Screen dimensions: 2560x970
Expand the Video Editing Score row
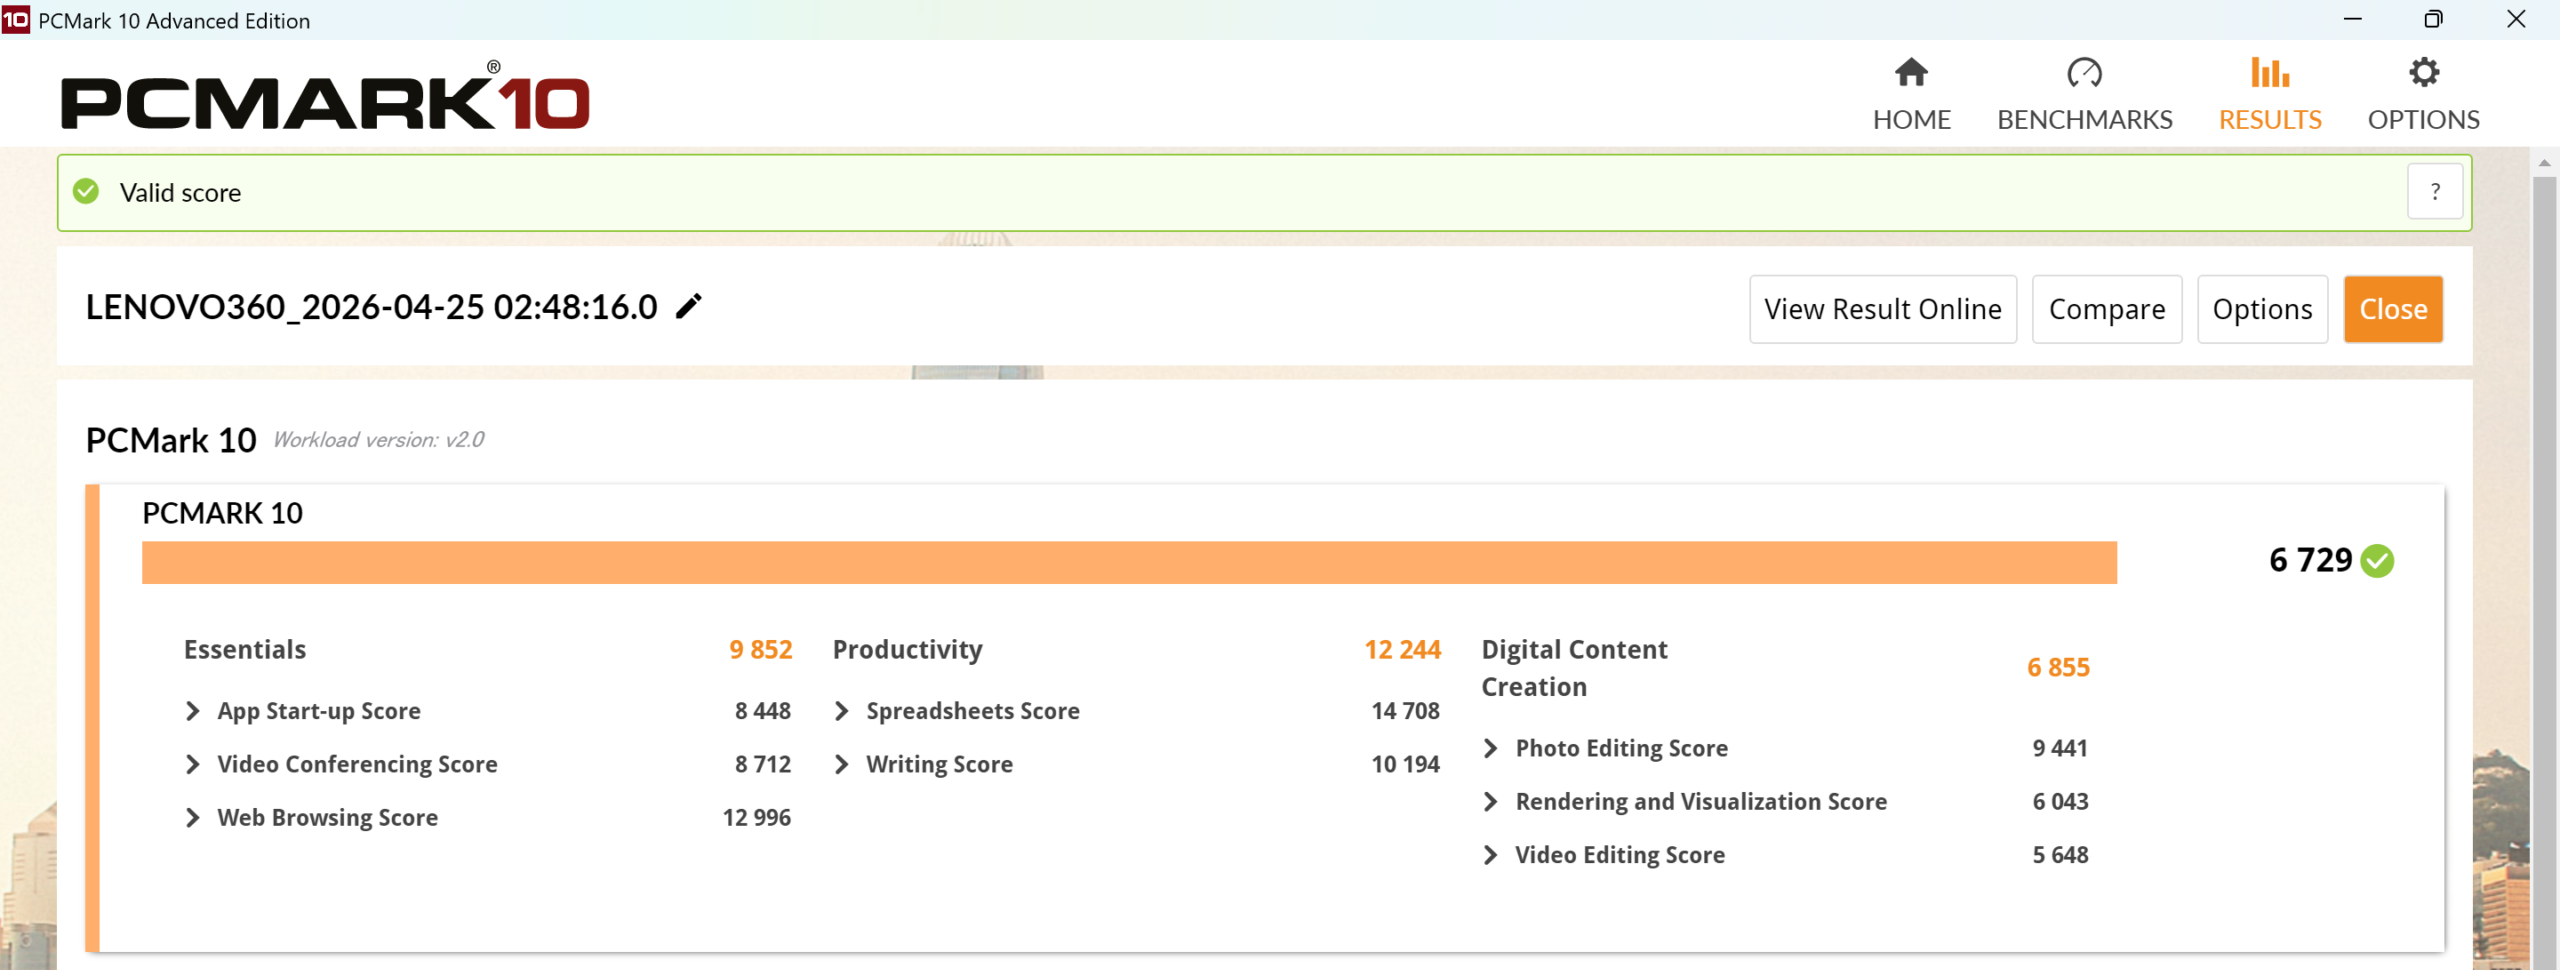click(x=1491, y=855)
